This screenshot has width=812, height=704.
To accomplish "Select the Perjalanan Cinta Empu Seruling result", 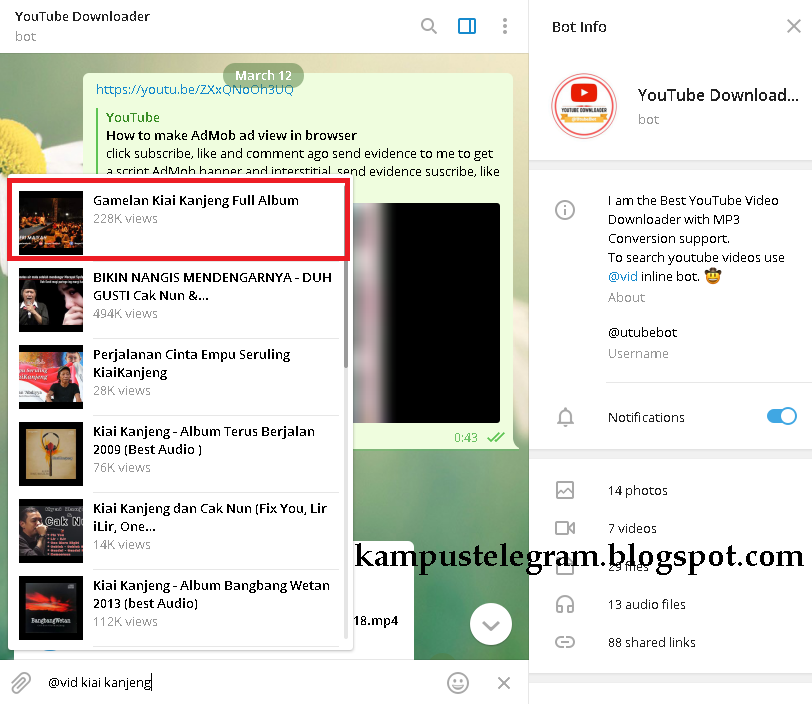I will [x=179, y=377].
